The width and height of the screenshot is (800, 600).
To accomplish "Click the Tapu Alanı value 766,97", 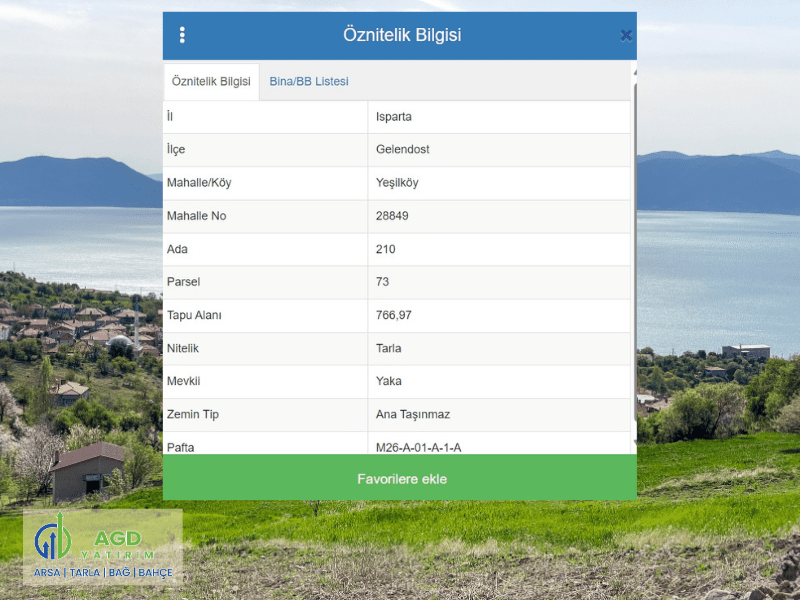I will click(394, 315).
